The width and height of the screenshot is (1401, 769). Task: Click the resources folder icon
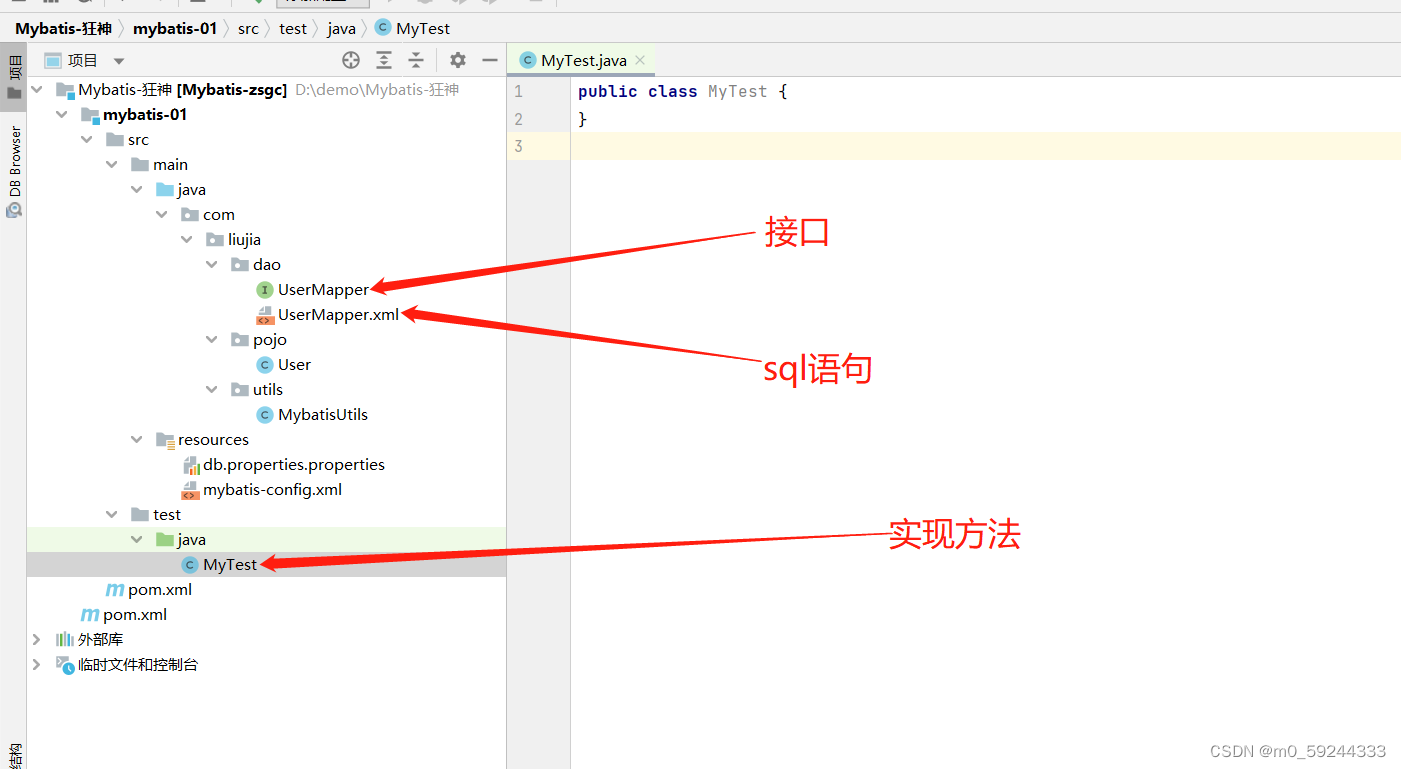point(165,440)
